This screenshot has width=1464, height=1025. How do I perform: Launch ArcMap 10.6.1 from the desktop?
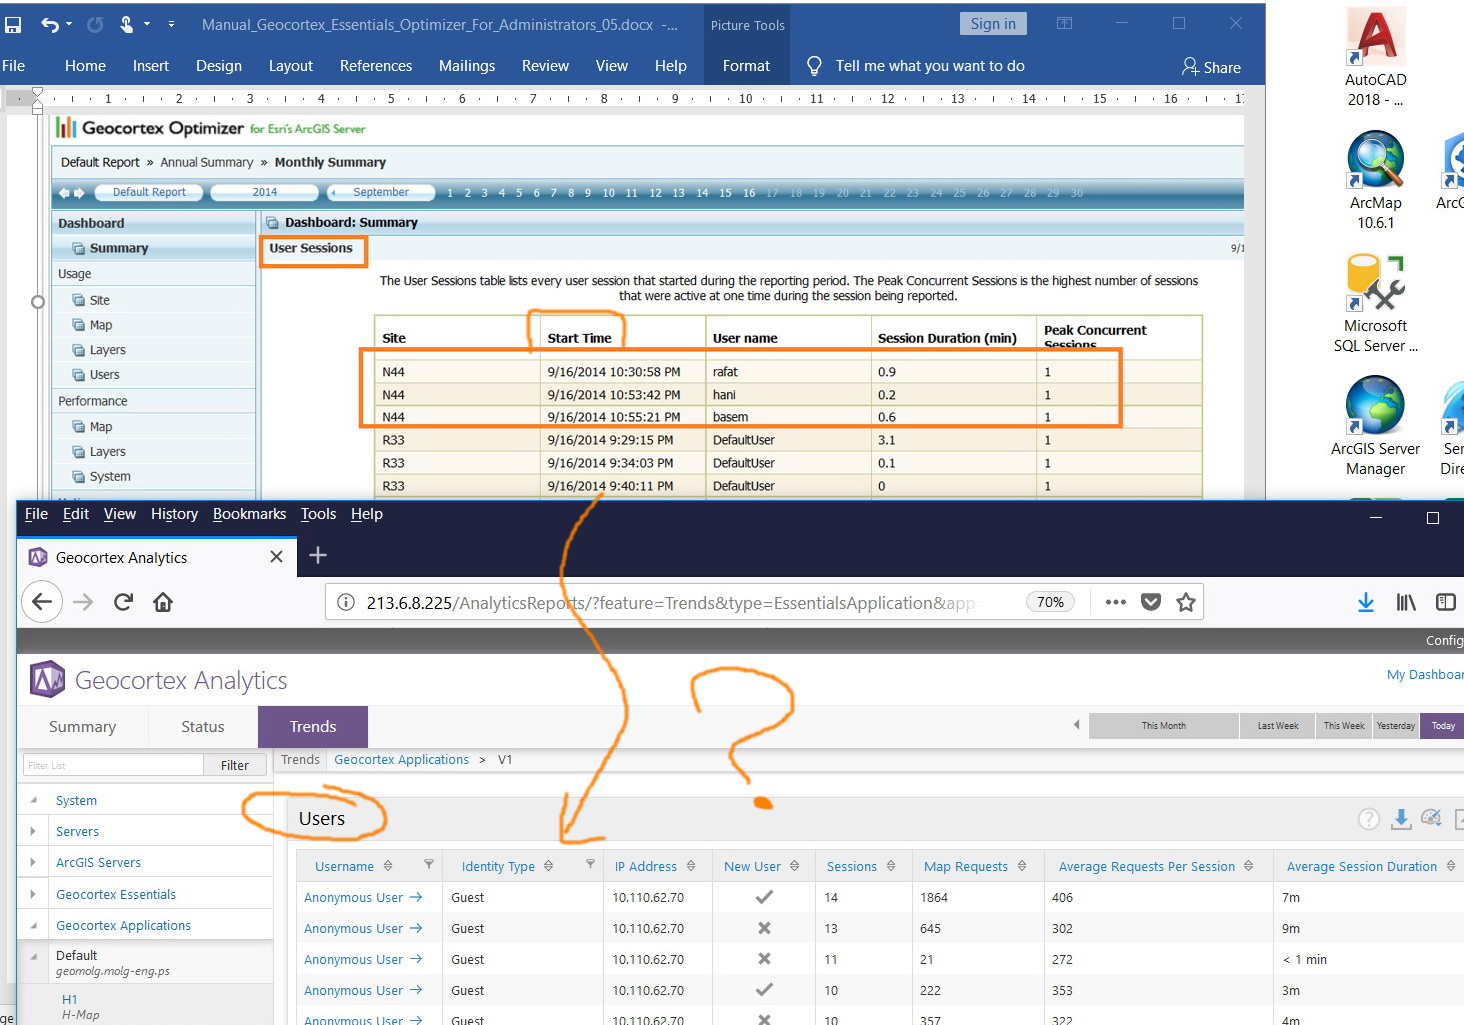click(1376, 181)
